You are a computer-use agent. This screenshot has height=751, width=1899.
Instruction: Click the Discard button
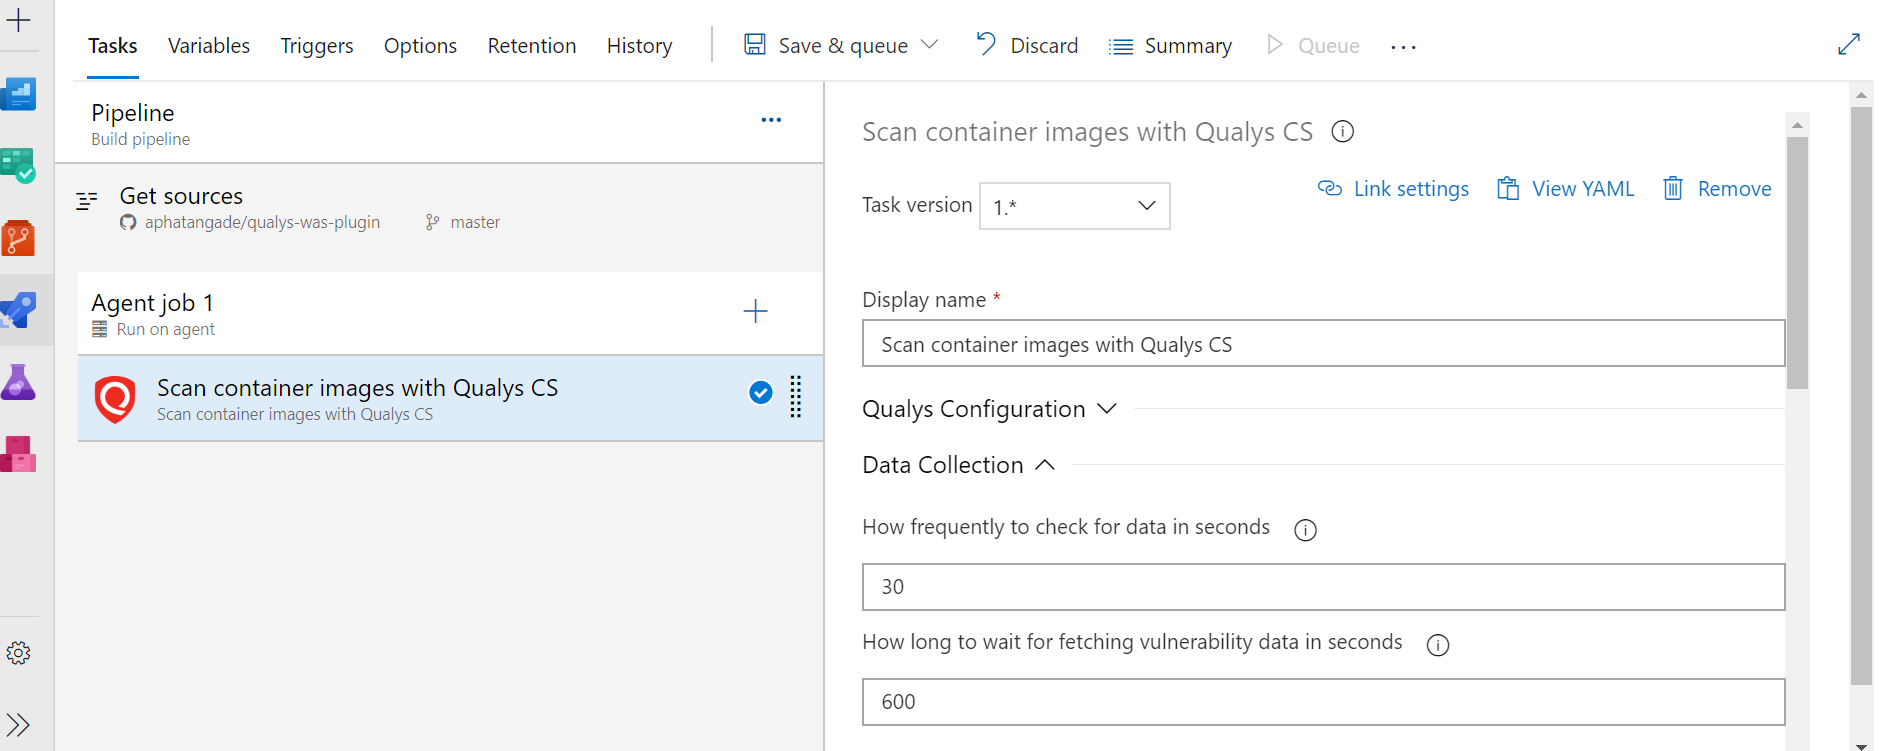click(x=1027, y=46)
